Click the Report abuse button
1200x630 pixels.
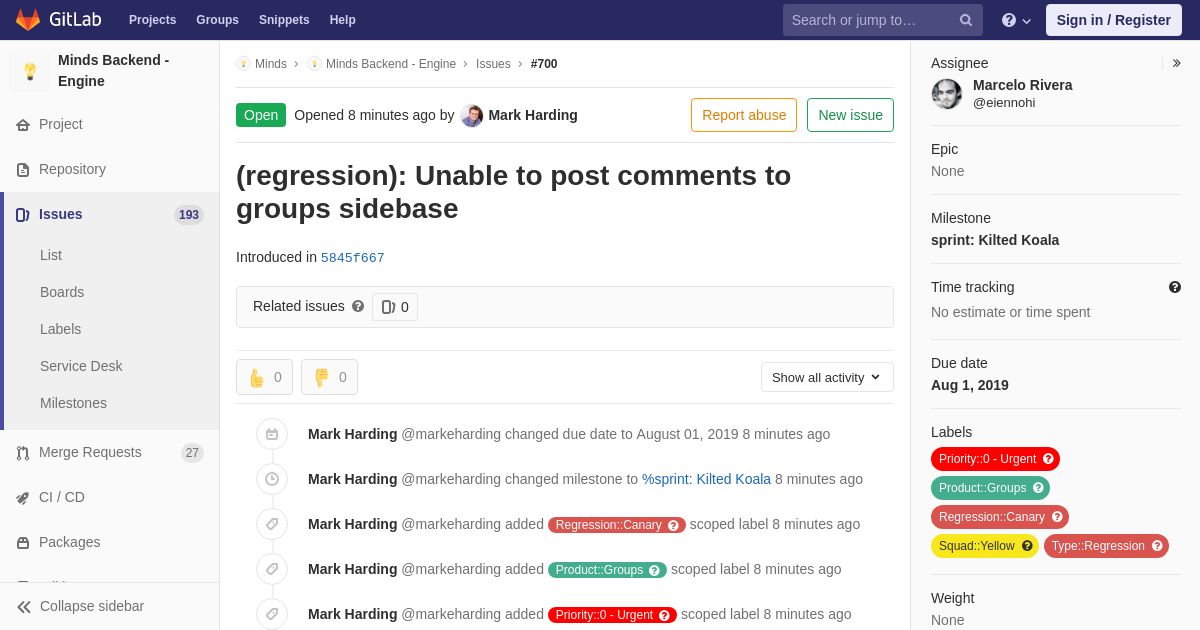[744, 115]
